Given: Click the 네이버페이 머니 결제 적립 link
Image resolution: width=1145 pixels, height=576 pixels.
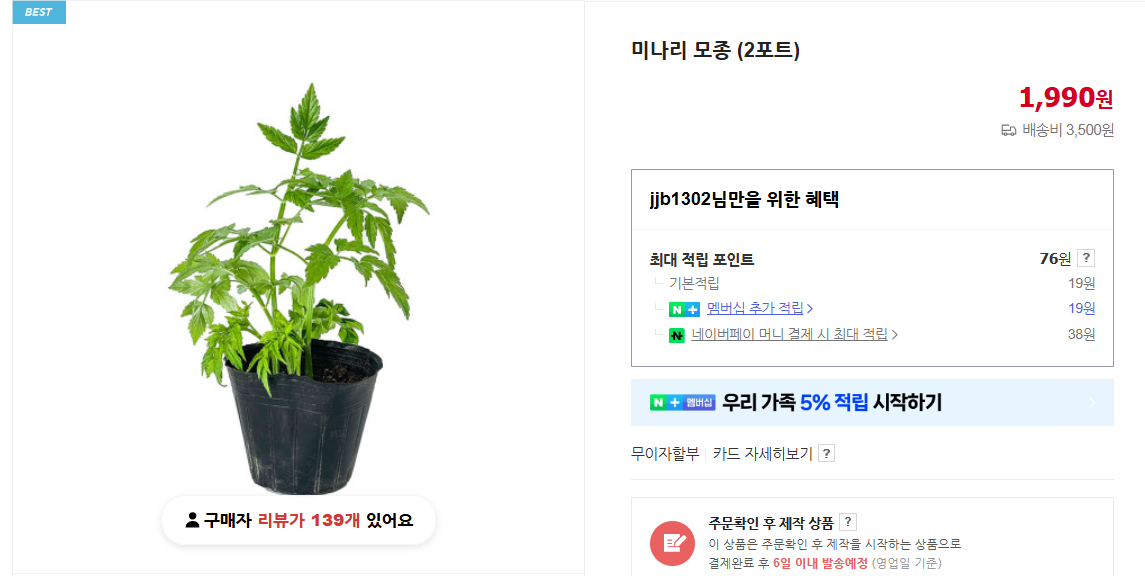Looking at the screenshot, I should [x=790, y=334].
